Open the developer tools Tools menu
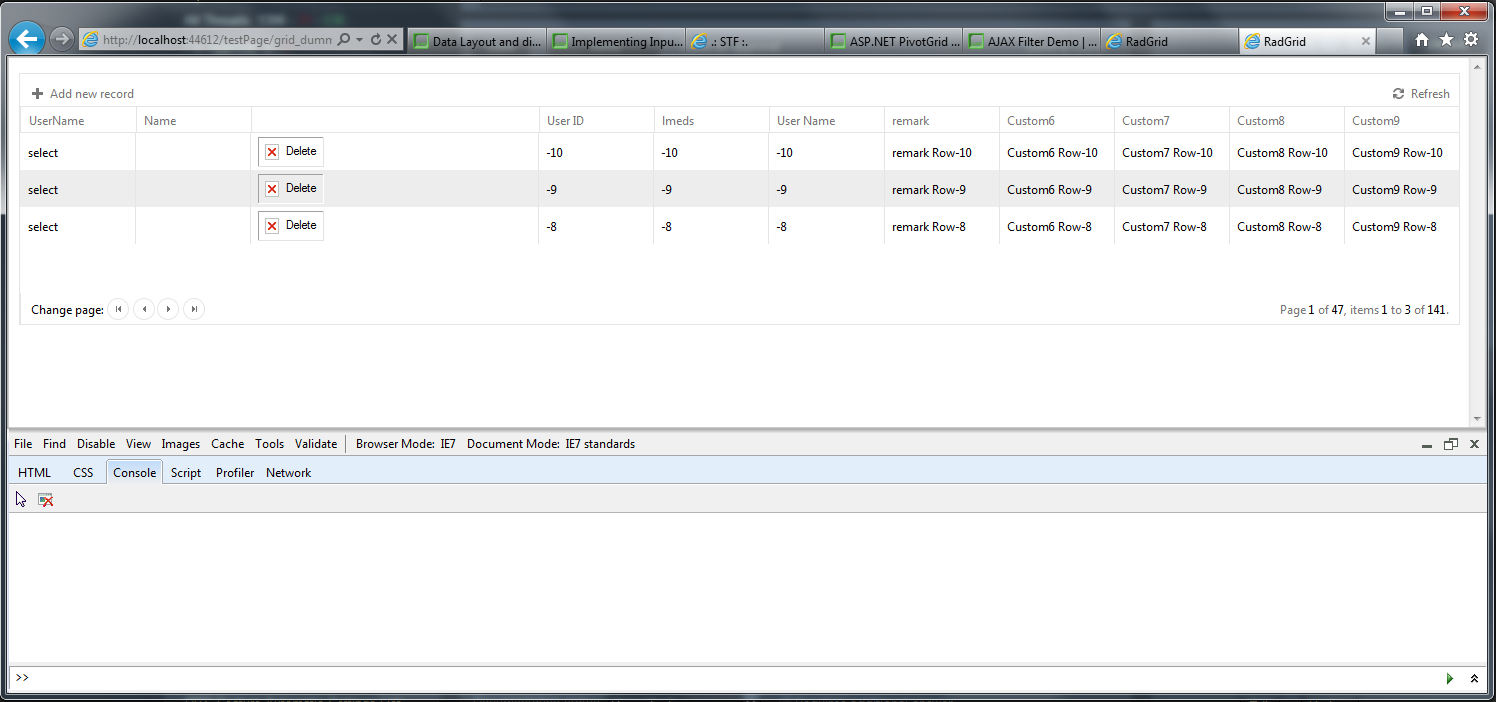 click(x=269, y=444)
